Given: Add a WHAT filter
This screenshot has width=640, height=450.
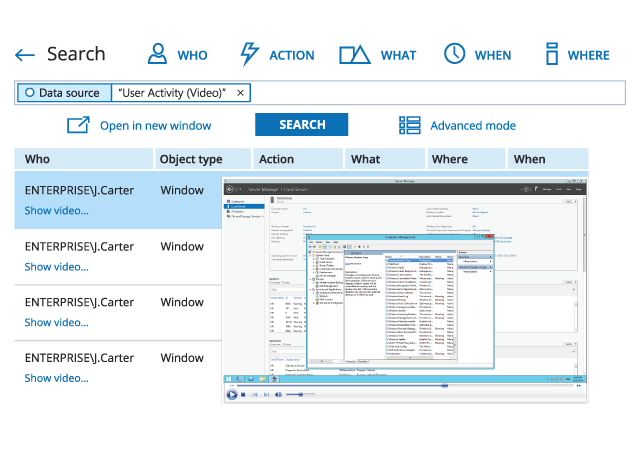Looking at the screenshot, I should [378, 55].
